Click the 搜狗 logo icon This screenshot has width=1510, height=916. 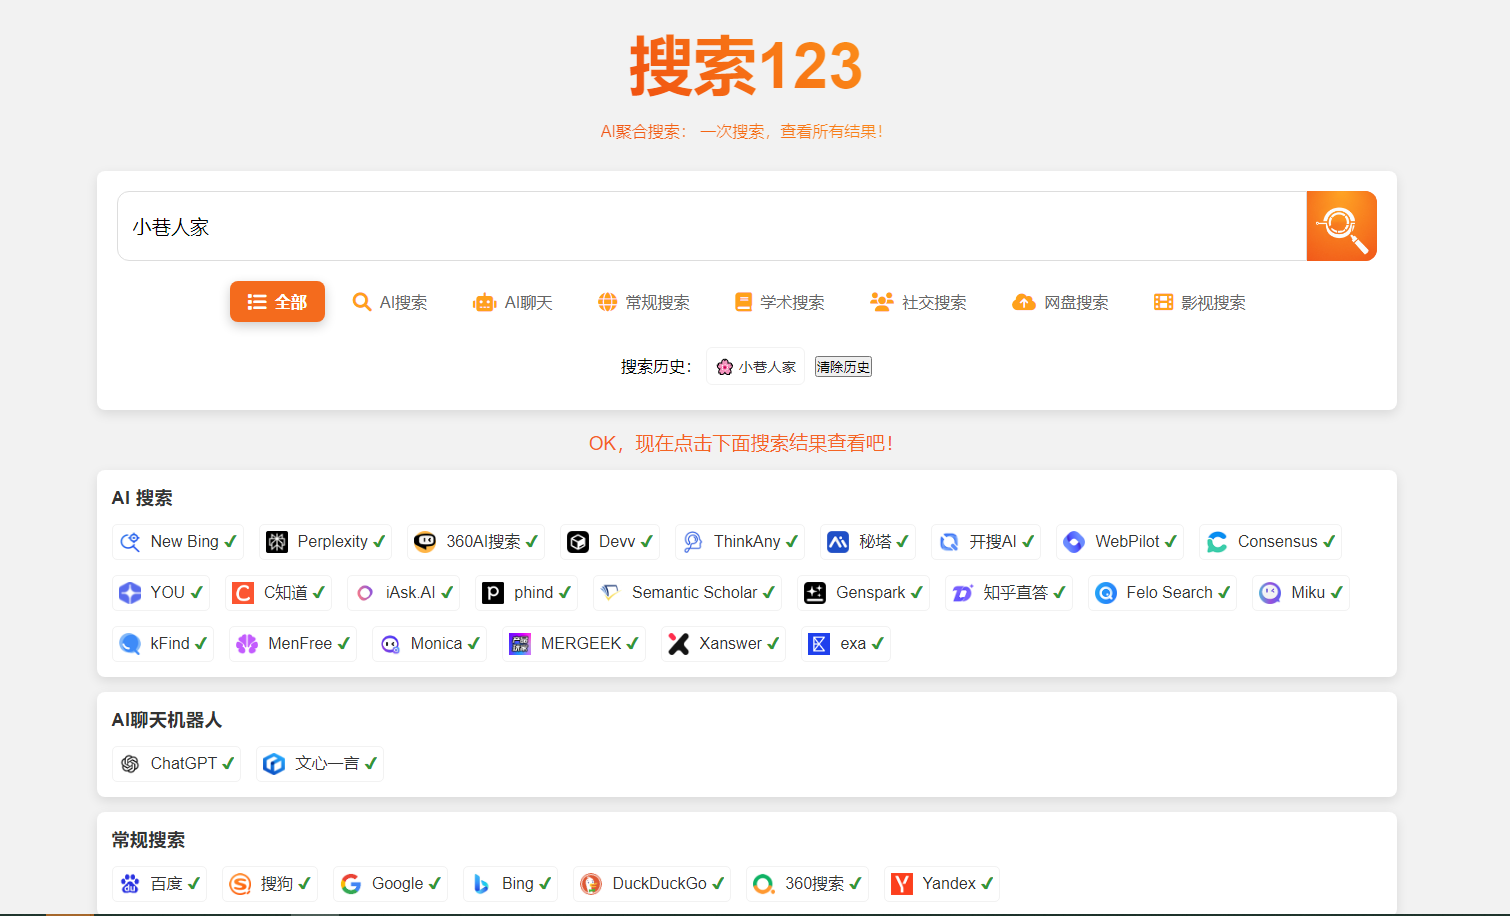(240, 884)
